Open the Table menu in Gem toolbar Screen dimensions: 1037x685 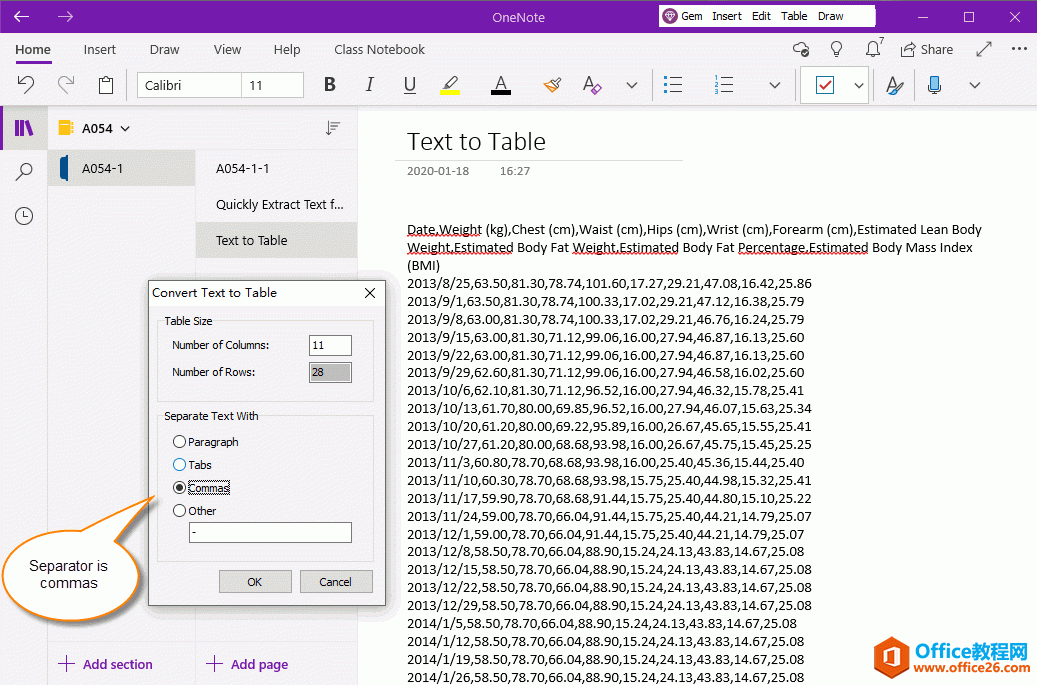tap(794, 16)
